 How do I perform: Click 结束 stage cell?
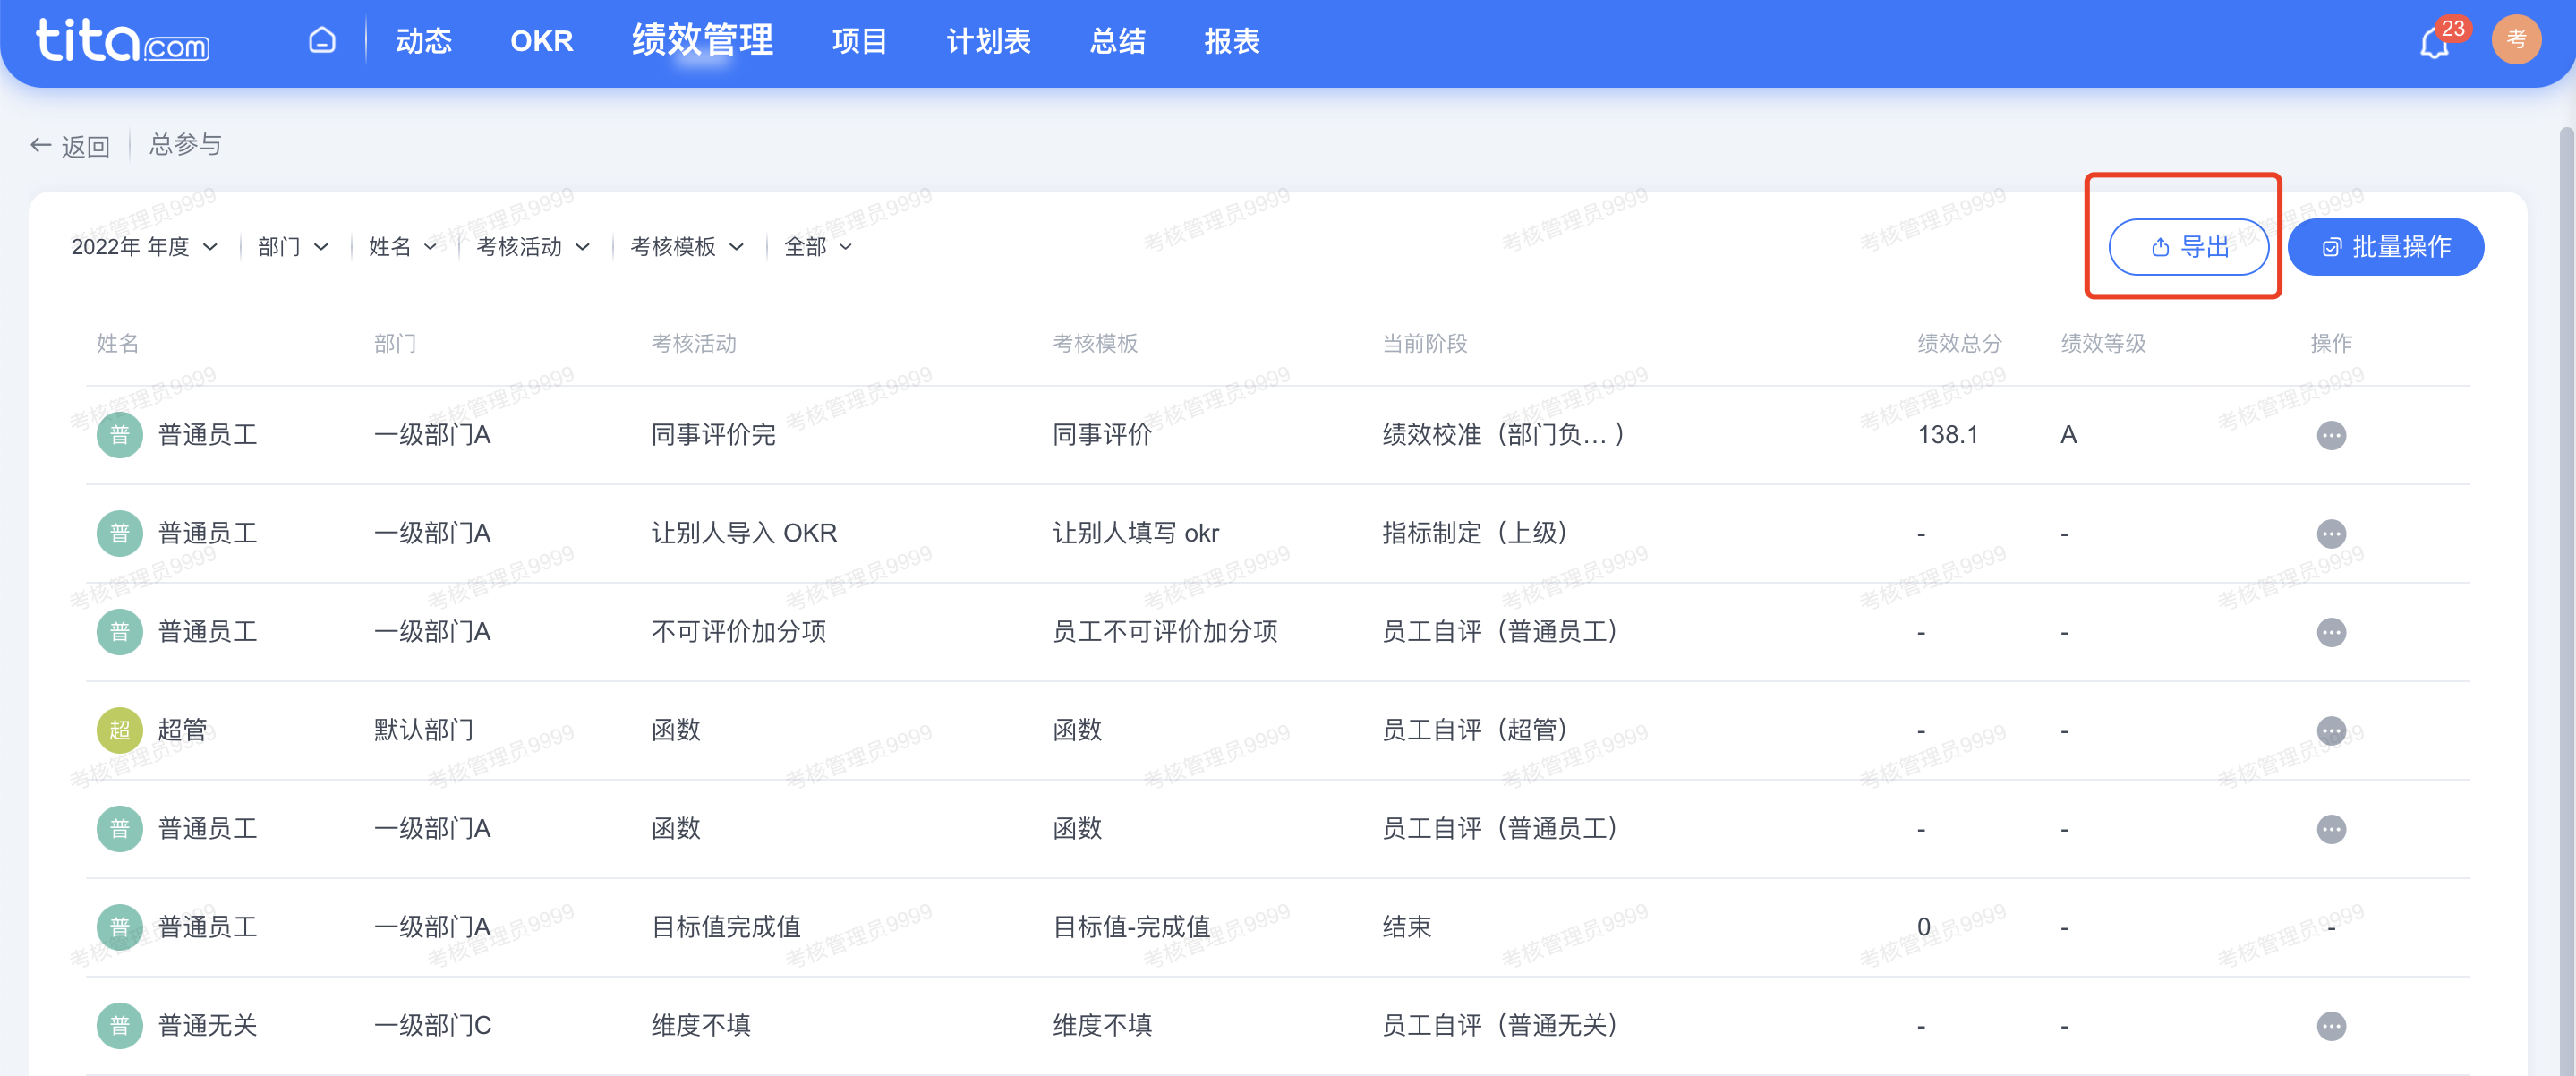[1407, 927]
